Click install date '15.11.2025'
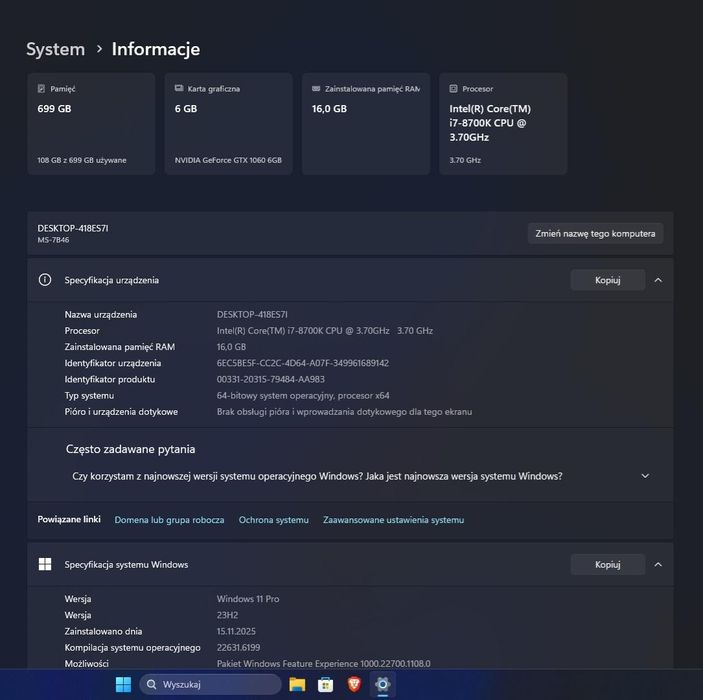This screenshot has width=703, height=700. 236,631
